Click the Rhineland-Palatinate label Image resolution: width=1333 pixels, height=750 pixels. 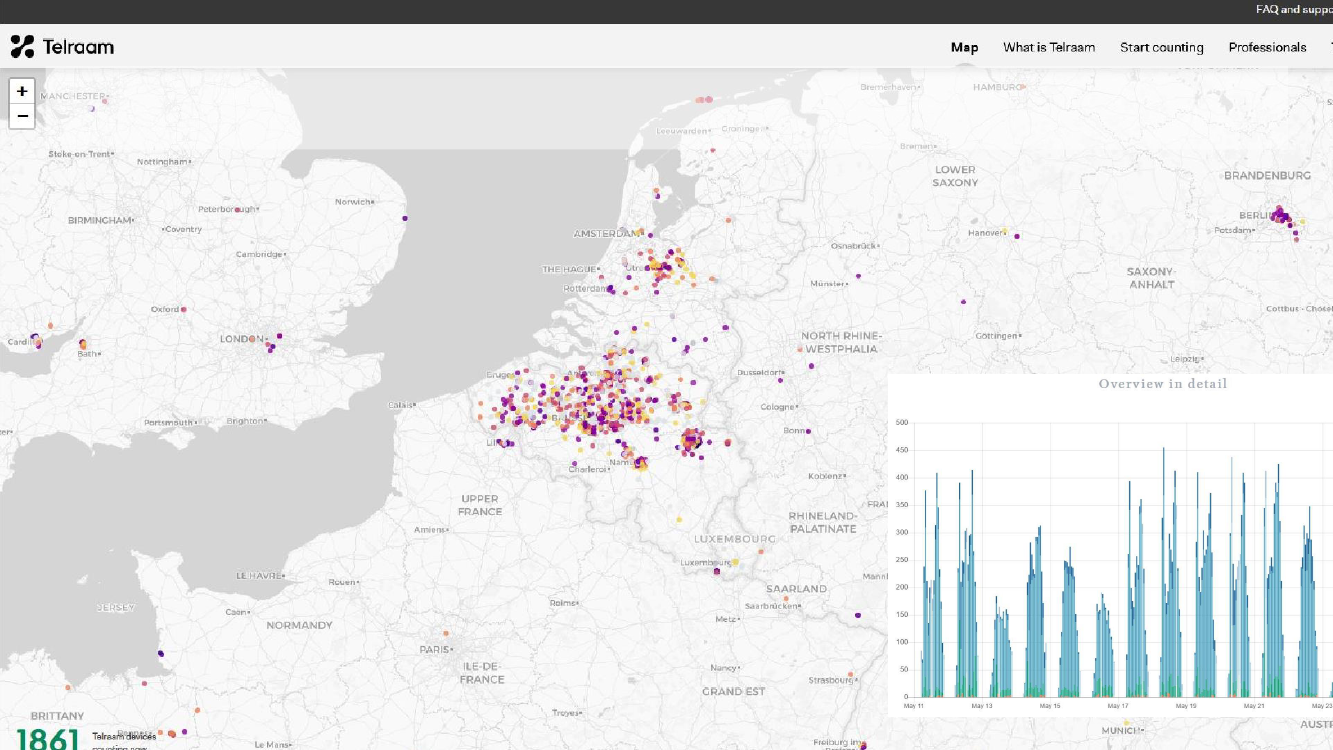[823, 522]
